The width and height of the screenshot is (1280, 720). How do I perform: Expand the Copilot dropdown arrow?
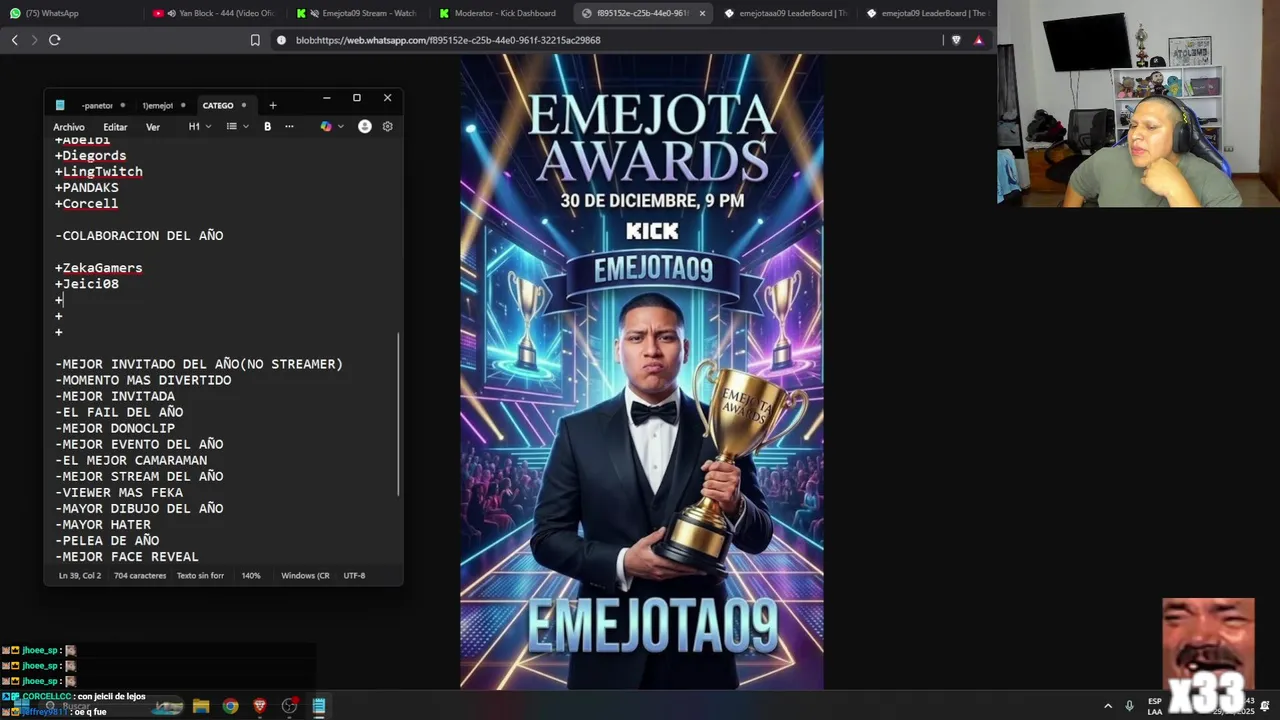[x=341, y=127]
